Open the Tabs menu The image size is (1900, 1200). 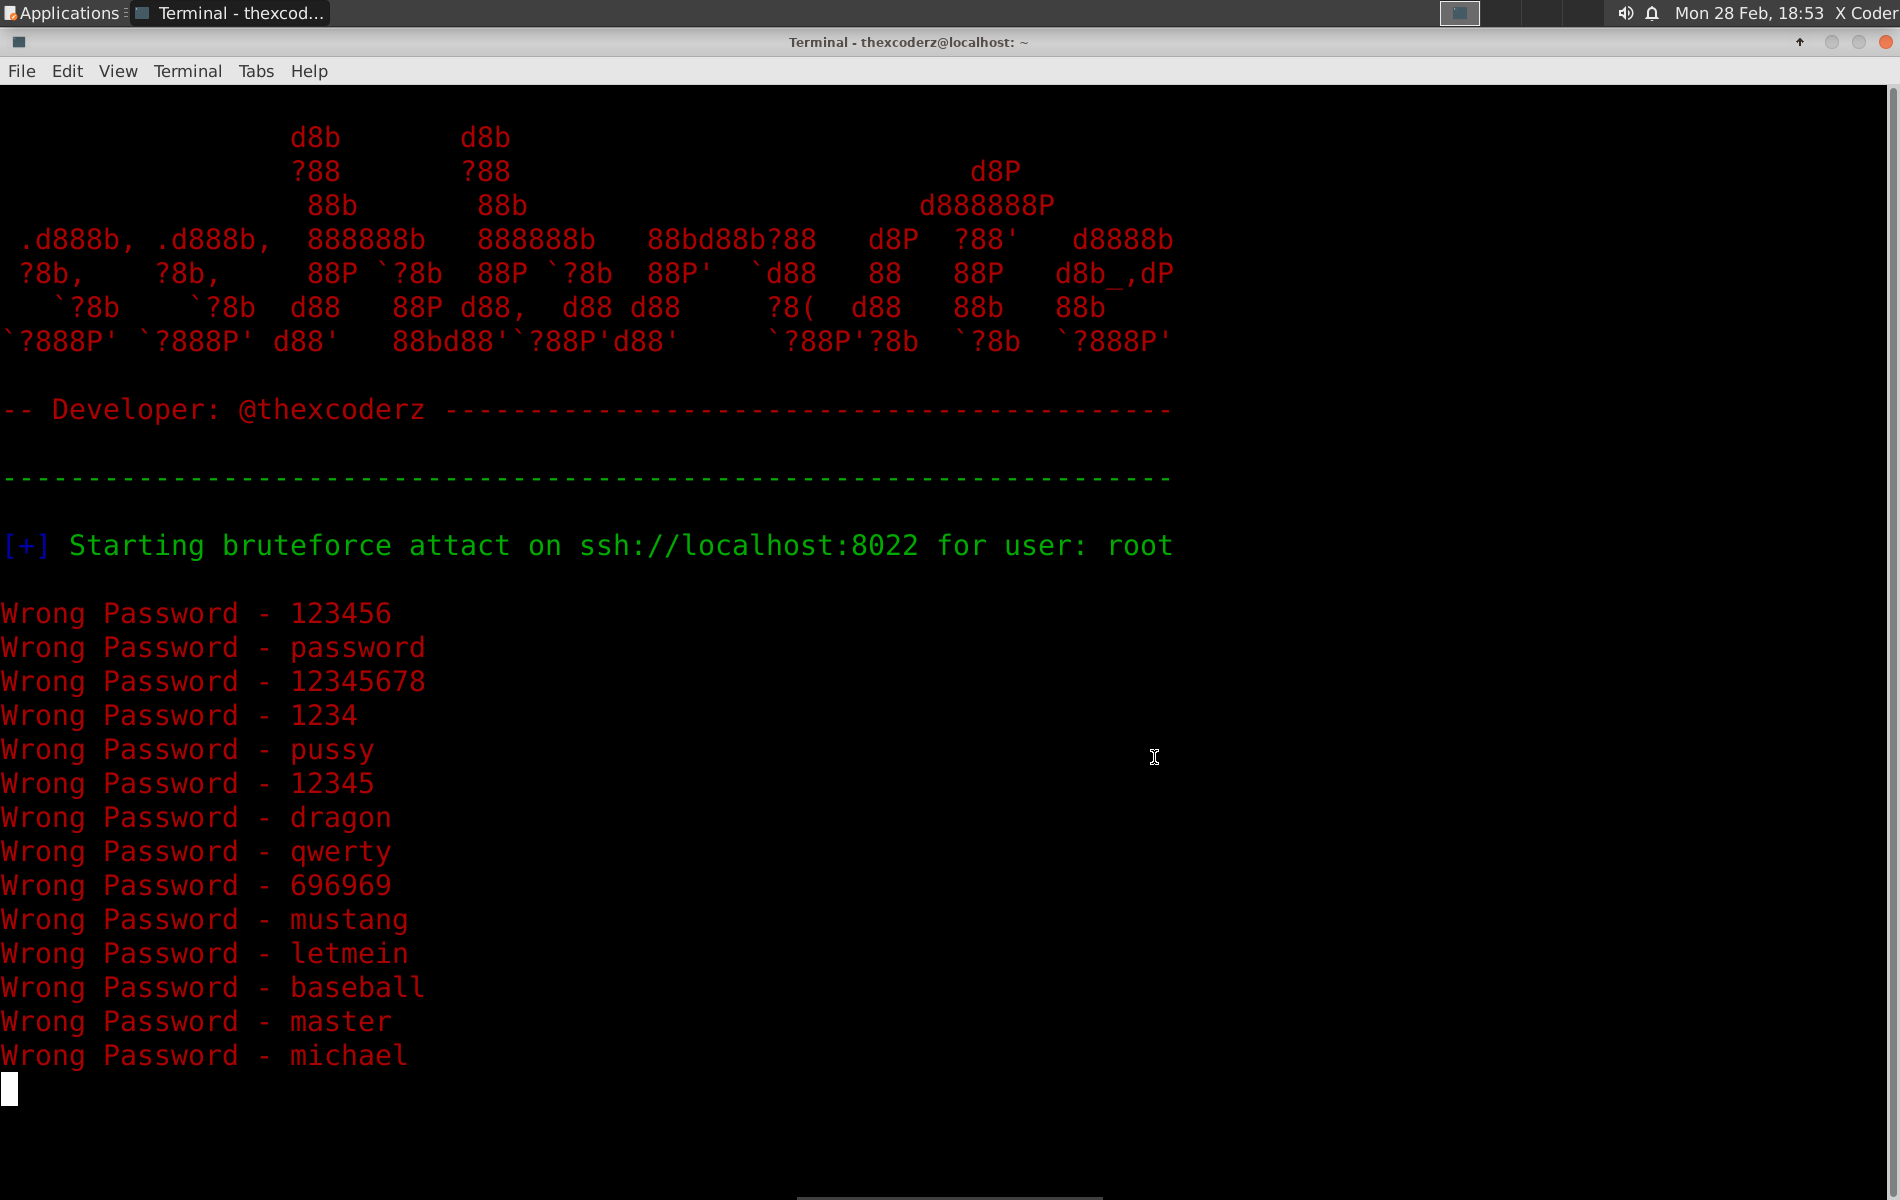point(256,71)
